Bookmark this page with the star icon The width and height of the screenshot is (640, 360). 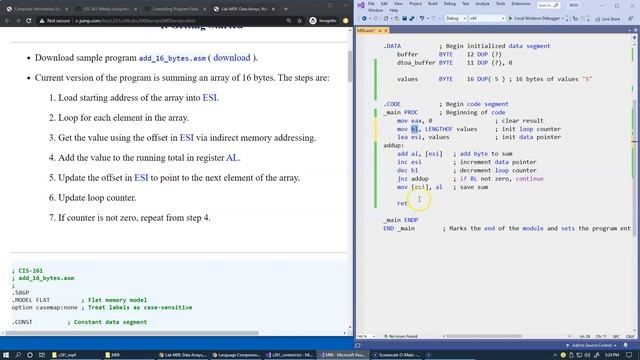click(300, 20)
